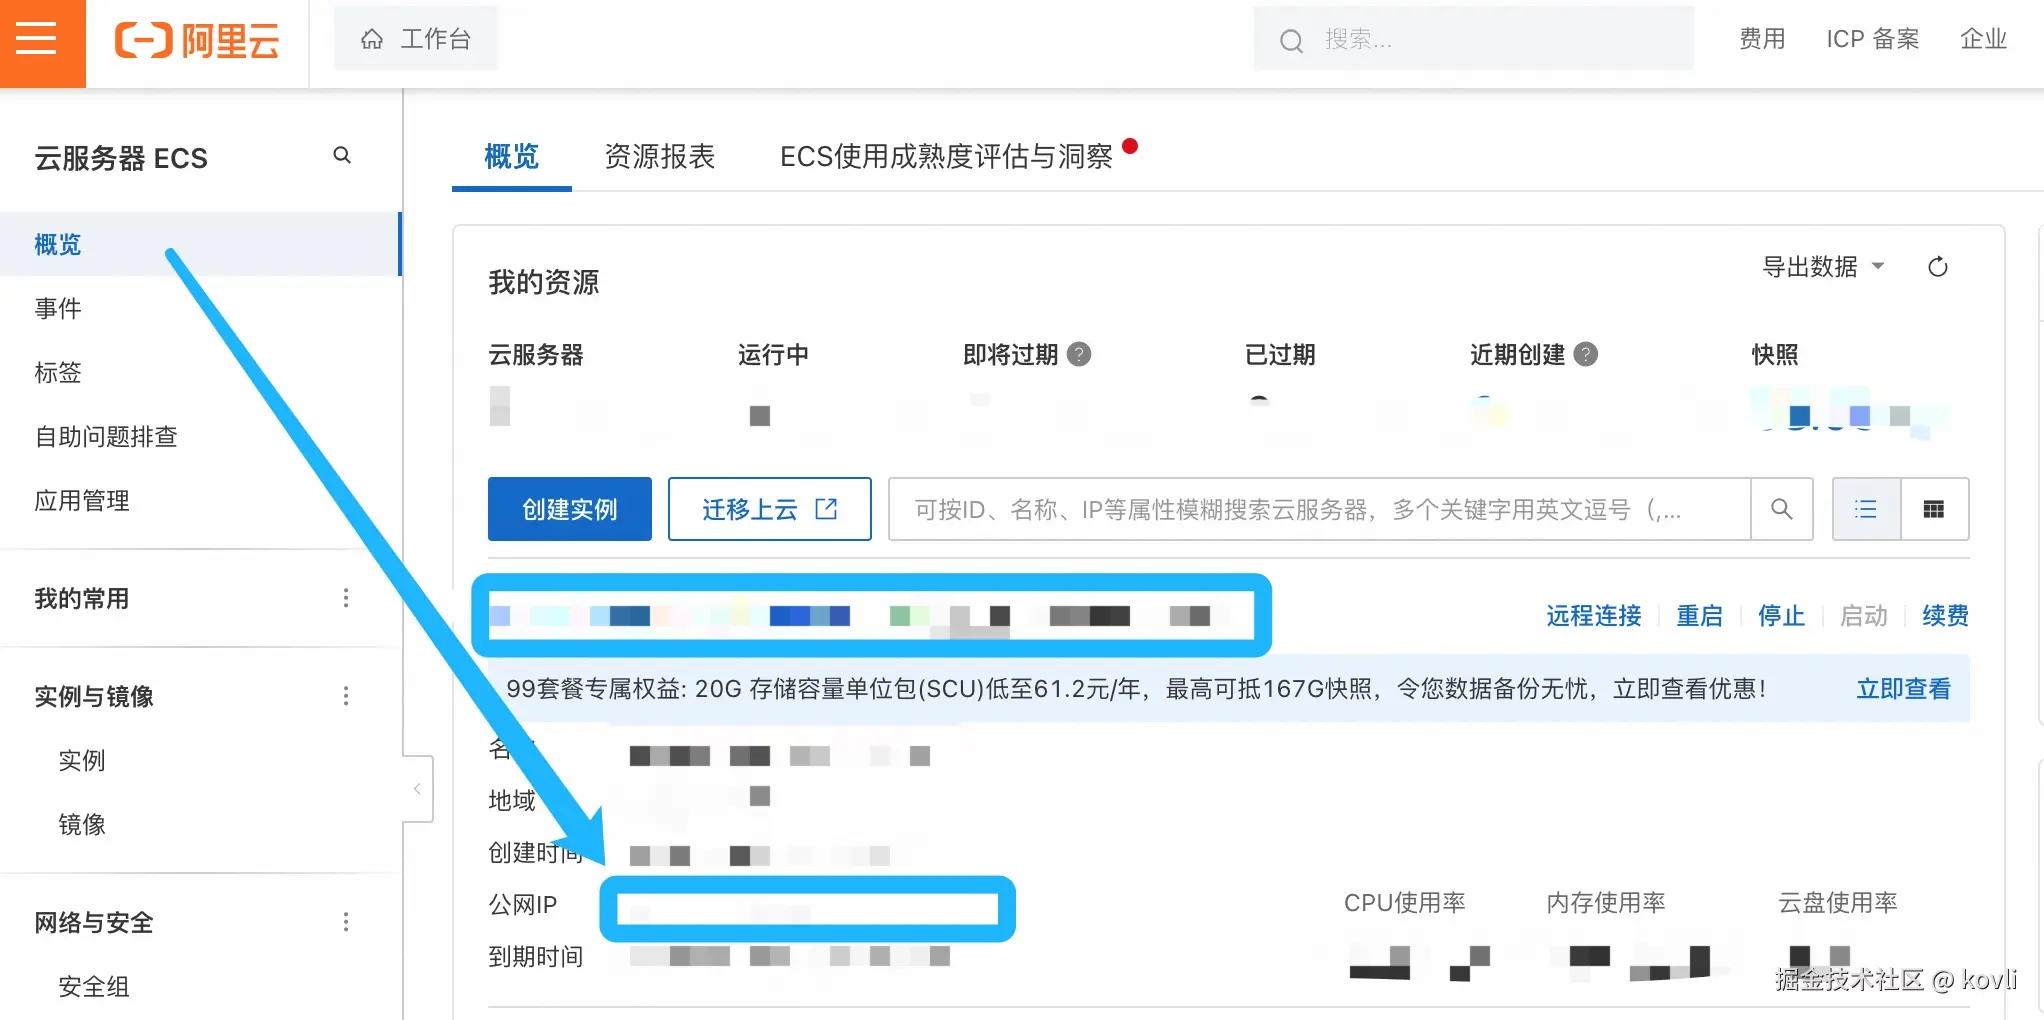The width and height of the screenshot is (2044, 1020).
Task: Show help for 即将过期
Action: 1079,354
